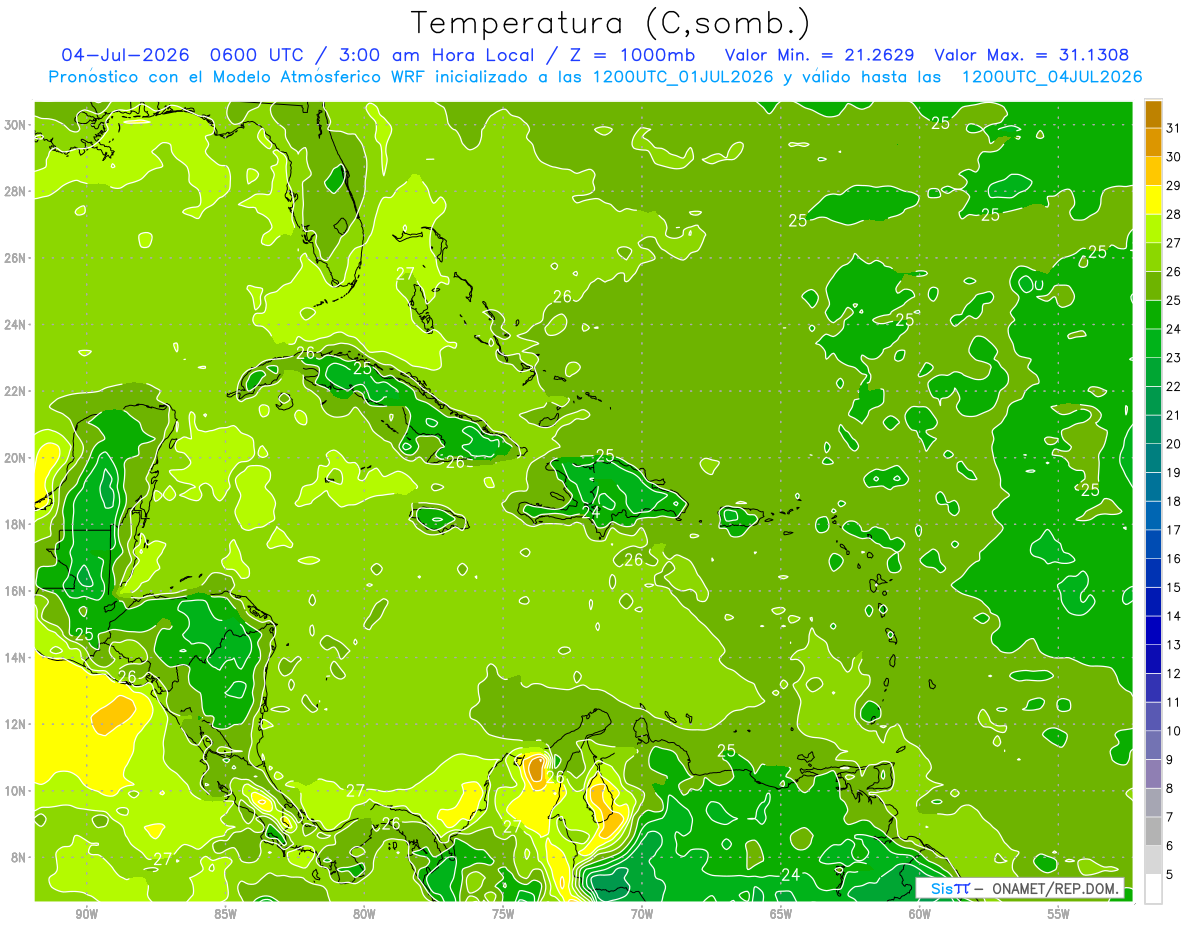Click the '30N' latitude axis label

(17, 125)
